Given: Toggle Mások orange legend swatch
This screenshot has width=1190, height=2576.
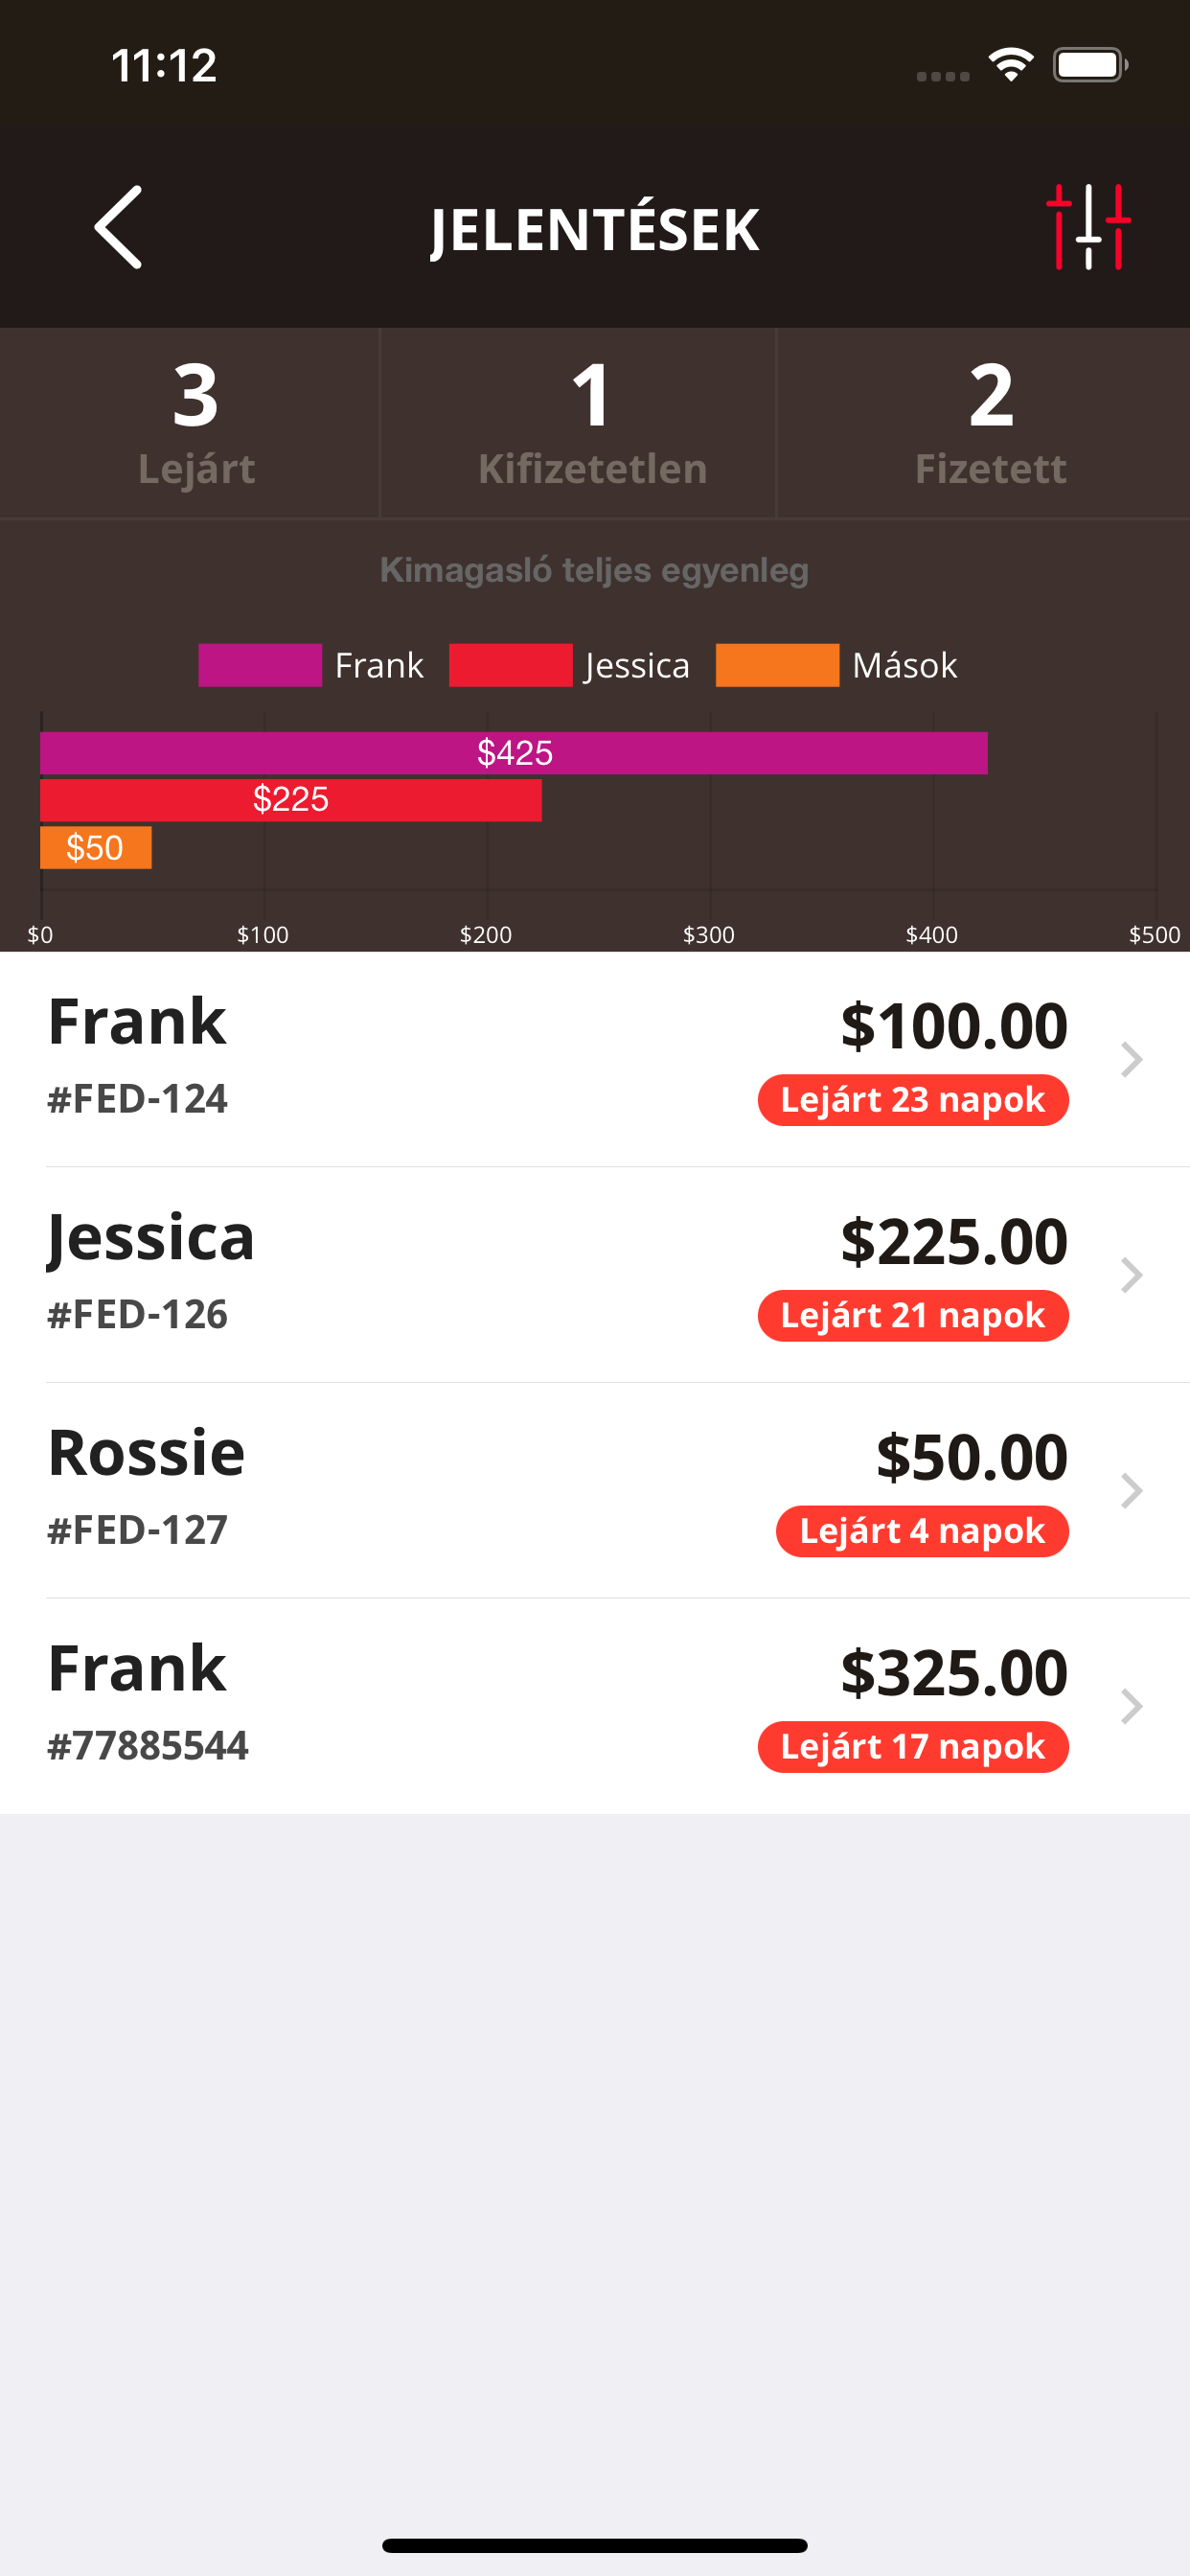Looking at the screenshot, I should point(778,666).
